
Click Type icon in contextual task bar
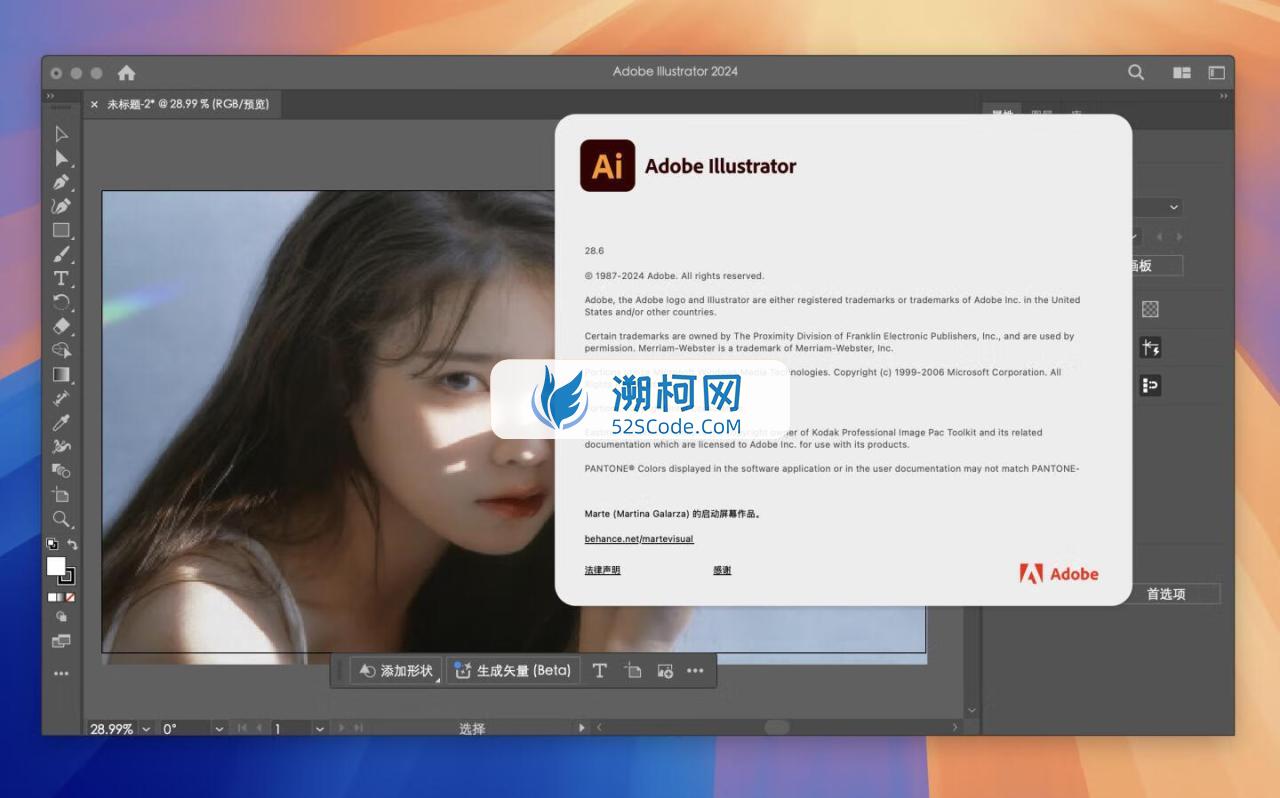[x=599, y=671]
